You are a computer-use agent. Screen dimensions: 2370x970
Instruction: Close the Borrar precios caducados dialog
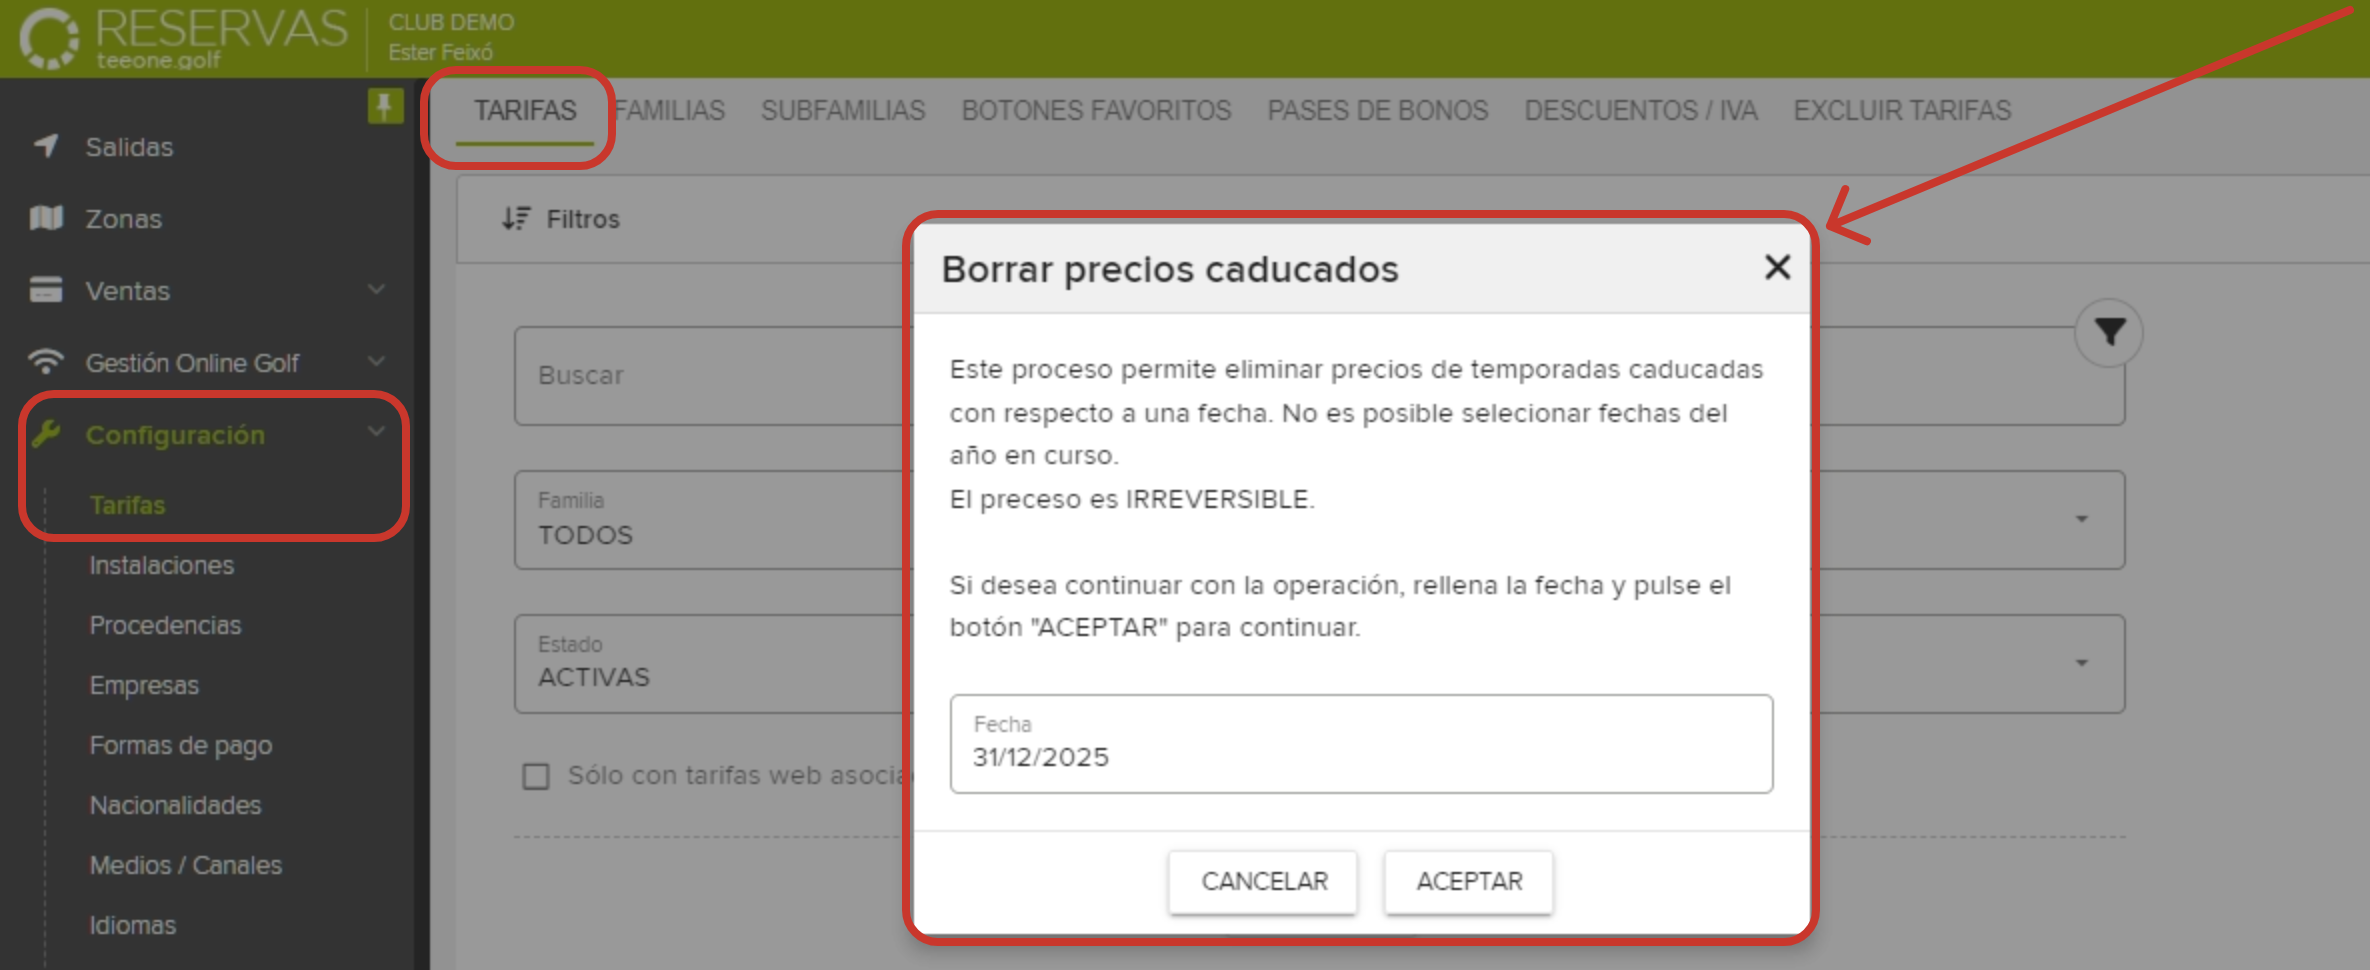(1776, 268)
